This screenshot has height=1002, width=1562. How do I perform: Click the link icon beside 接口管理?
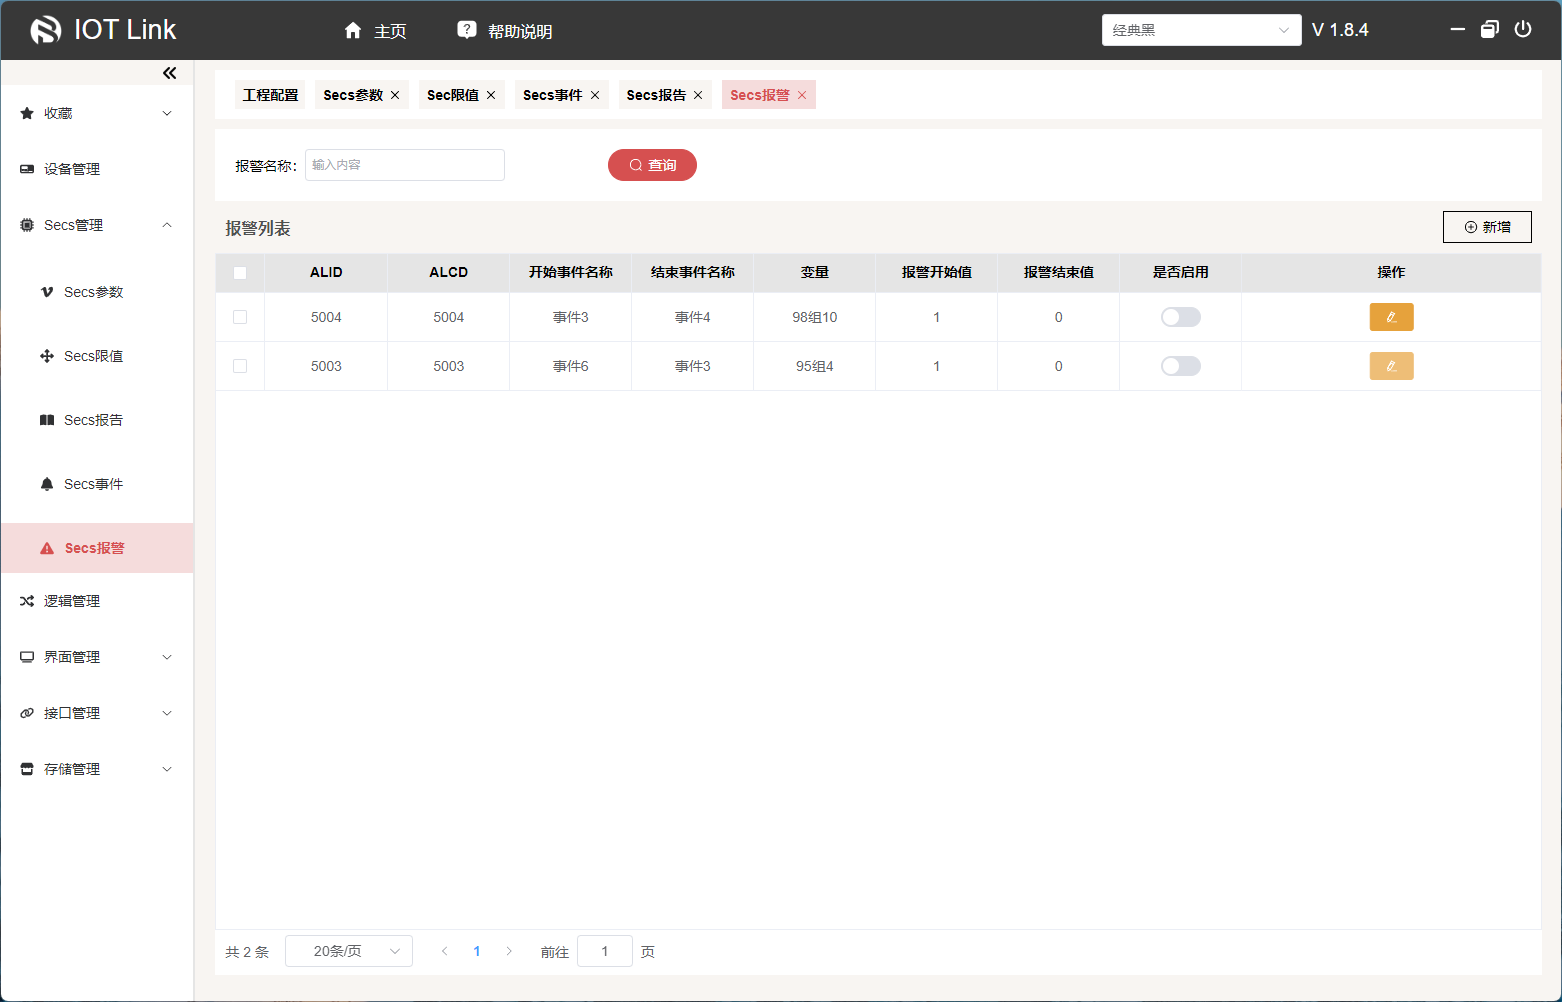point(27,713)
